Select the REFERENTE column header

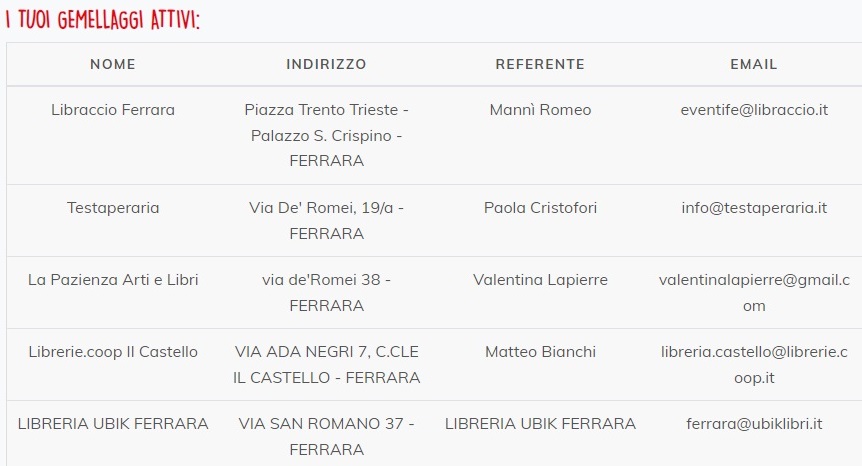540,64
